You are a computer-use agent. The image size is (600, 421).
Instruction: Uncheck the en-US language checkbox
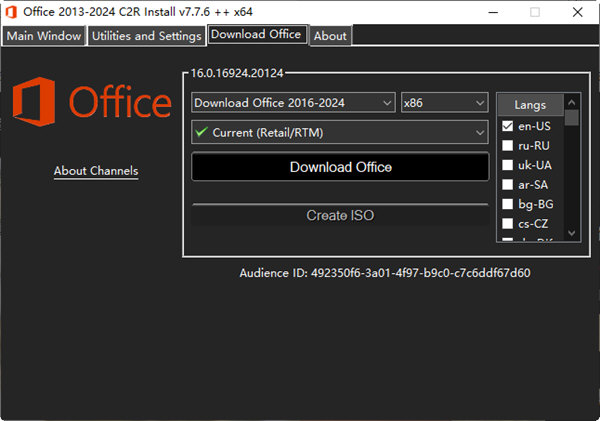point(507,126)
